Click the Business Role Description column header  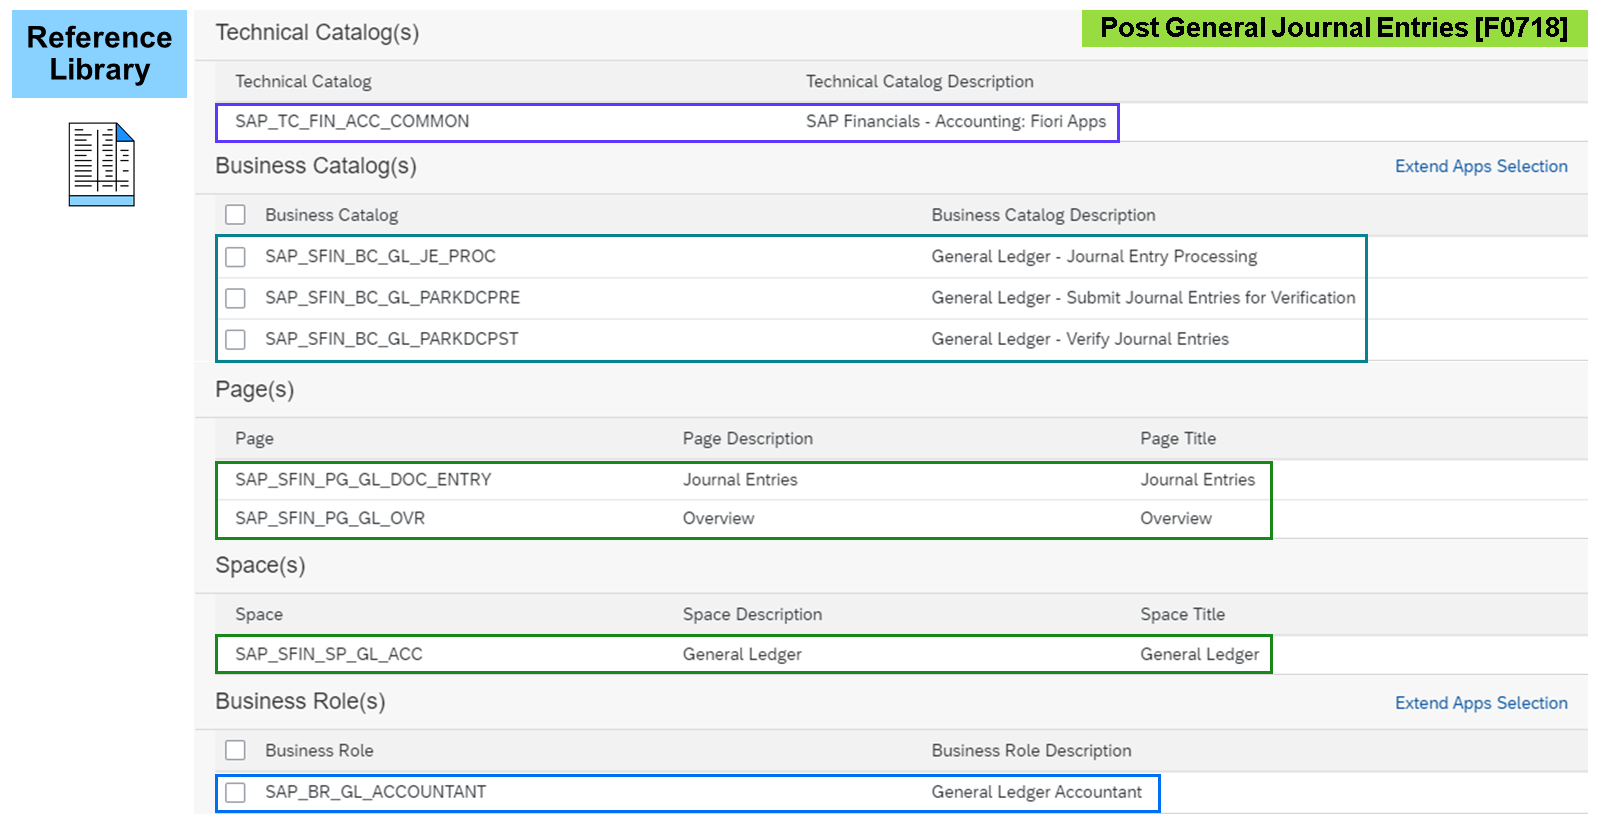pos(1031,750)
